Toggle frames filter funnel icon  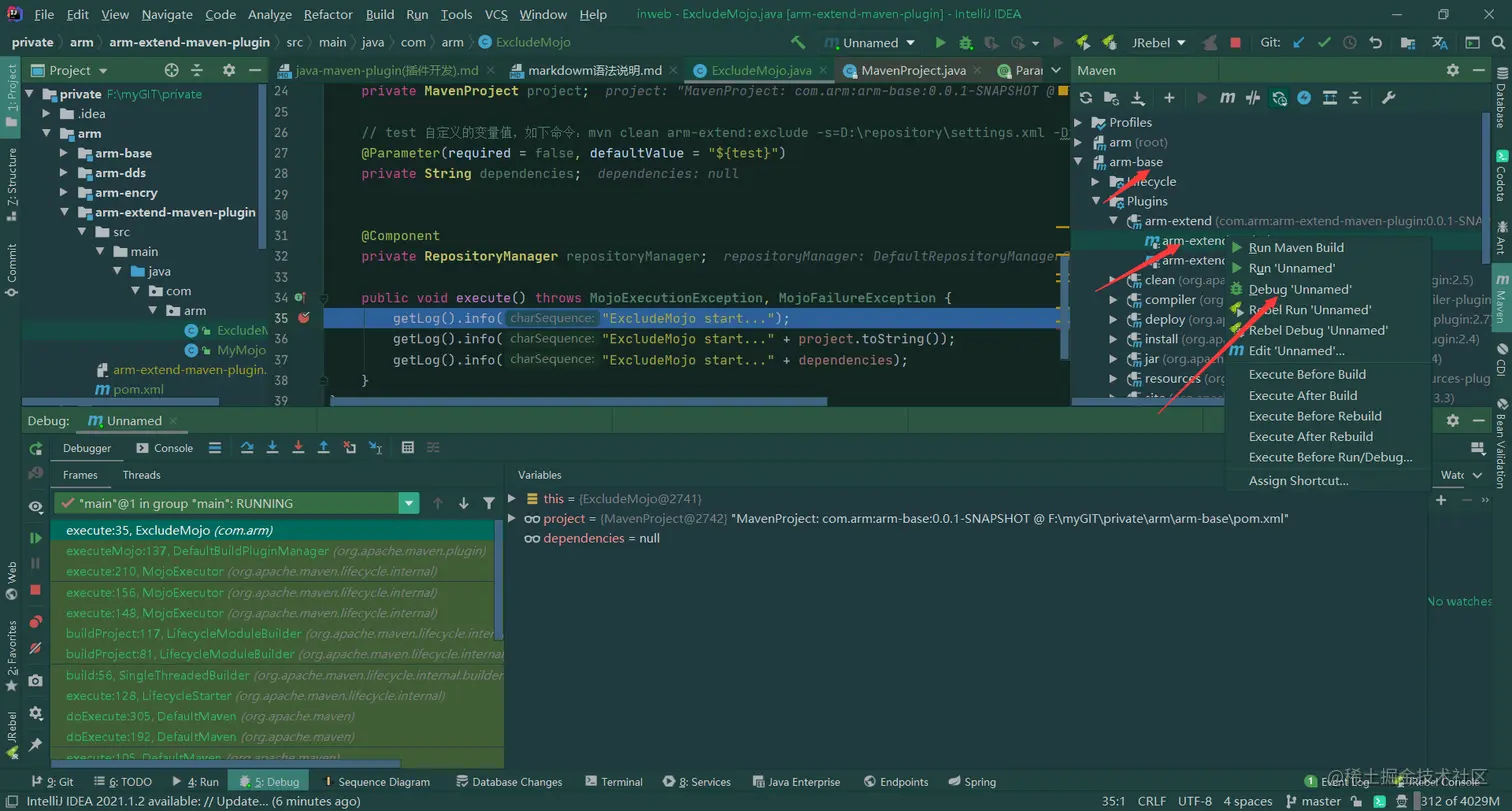coord(489,503)
